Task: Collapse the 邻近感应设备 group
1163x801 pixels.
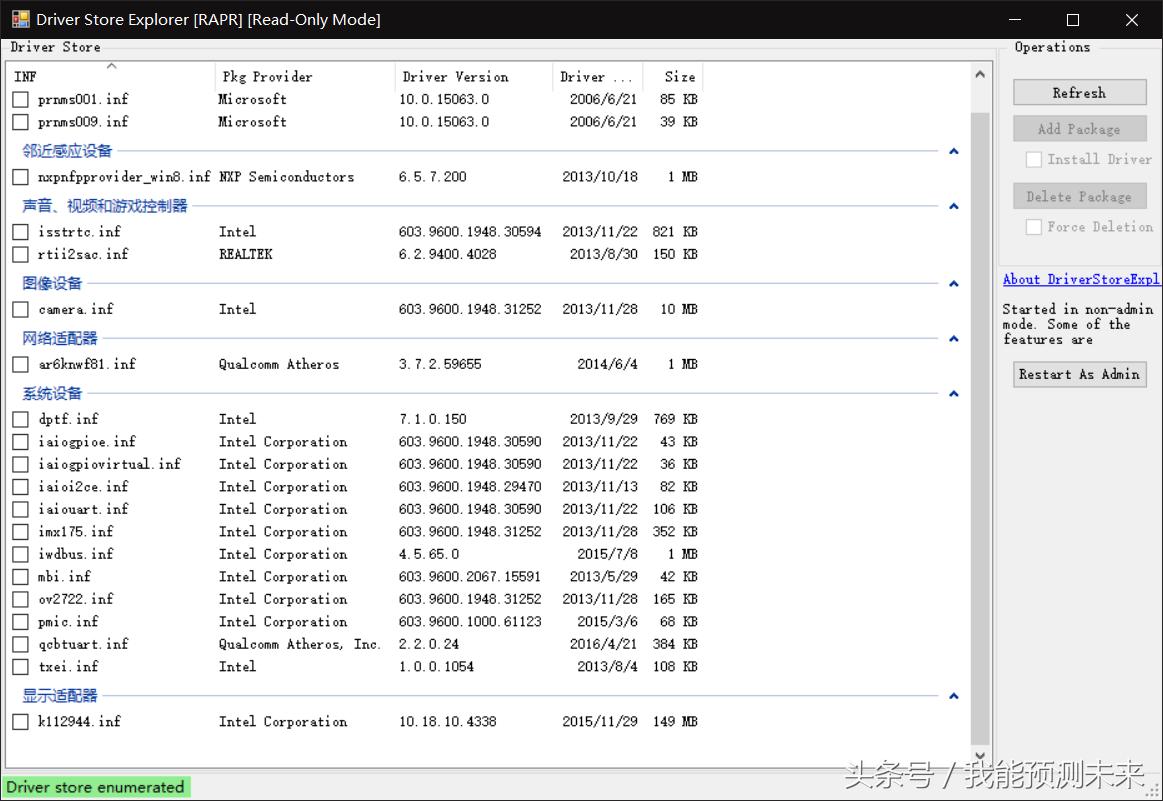Action: coord(953,151)
